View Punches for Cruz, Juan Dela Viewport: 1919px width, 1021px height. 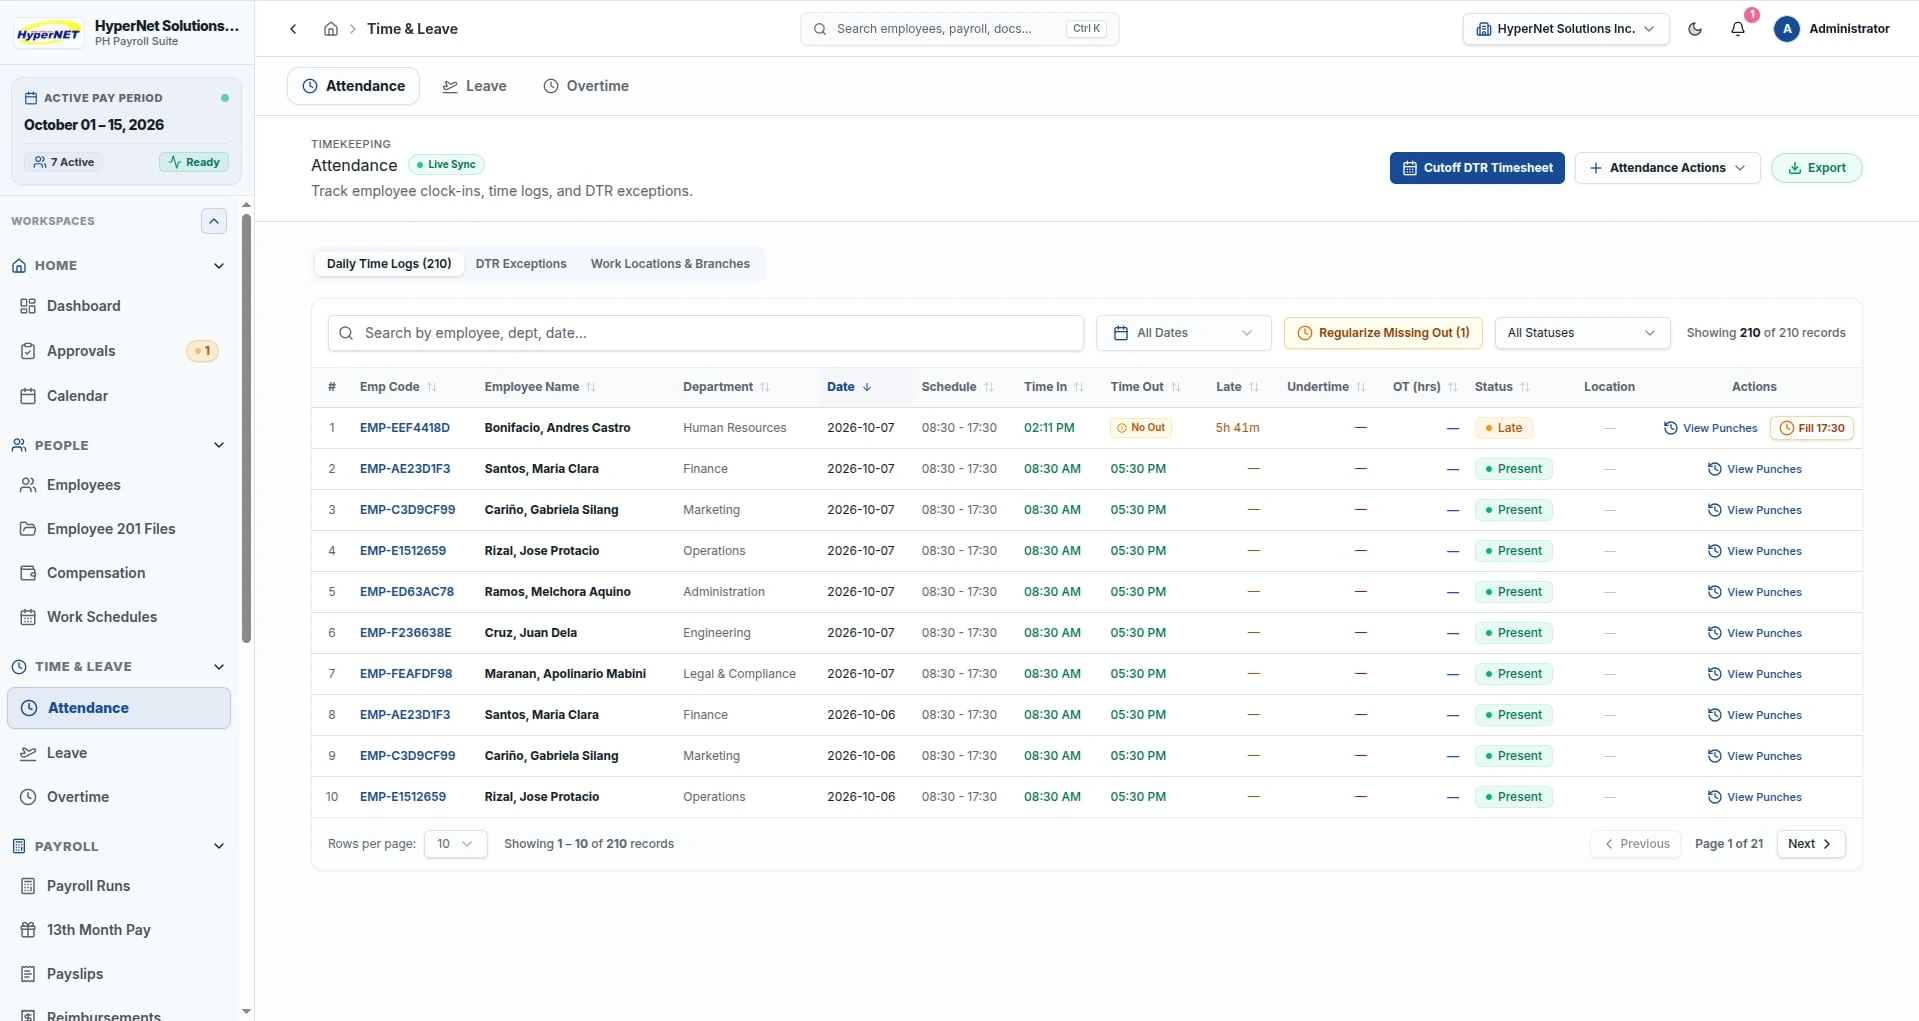[x=1754, y=633]
